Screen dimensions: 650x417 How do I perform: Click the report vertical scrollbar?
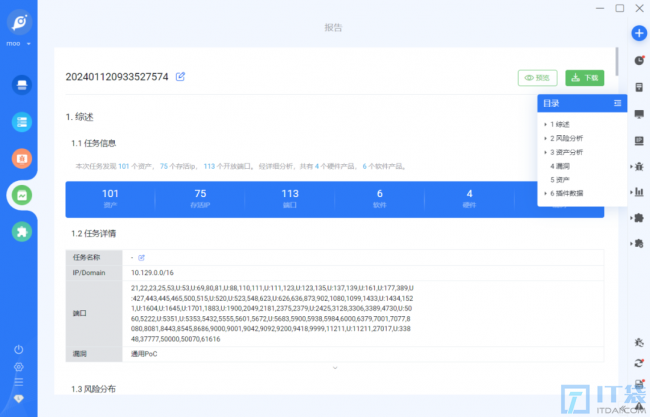coord(617,61)
